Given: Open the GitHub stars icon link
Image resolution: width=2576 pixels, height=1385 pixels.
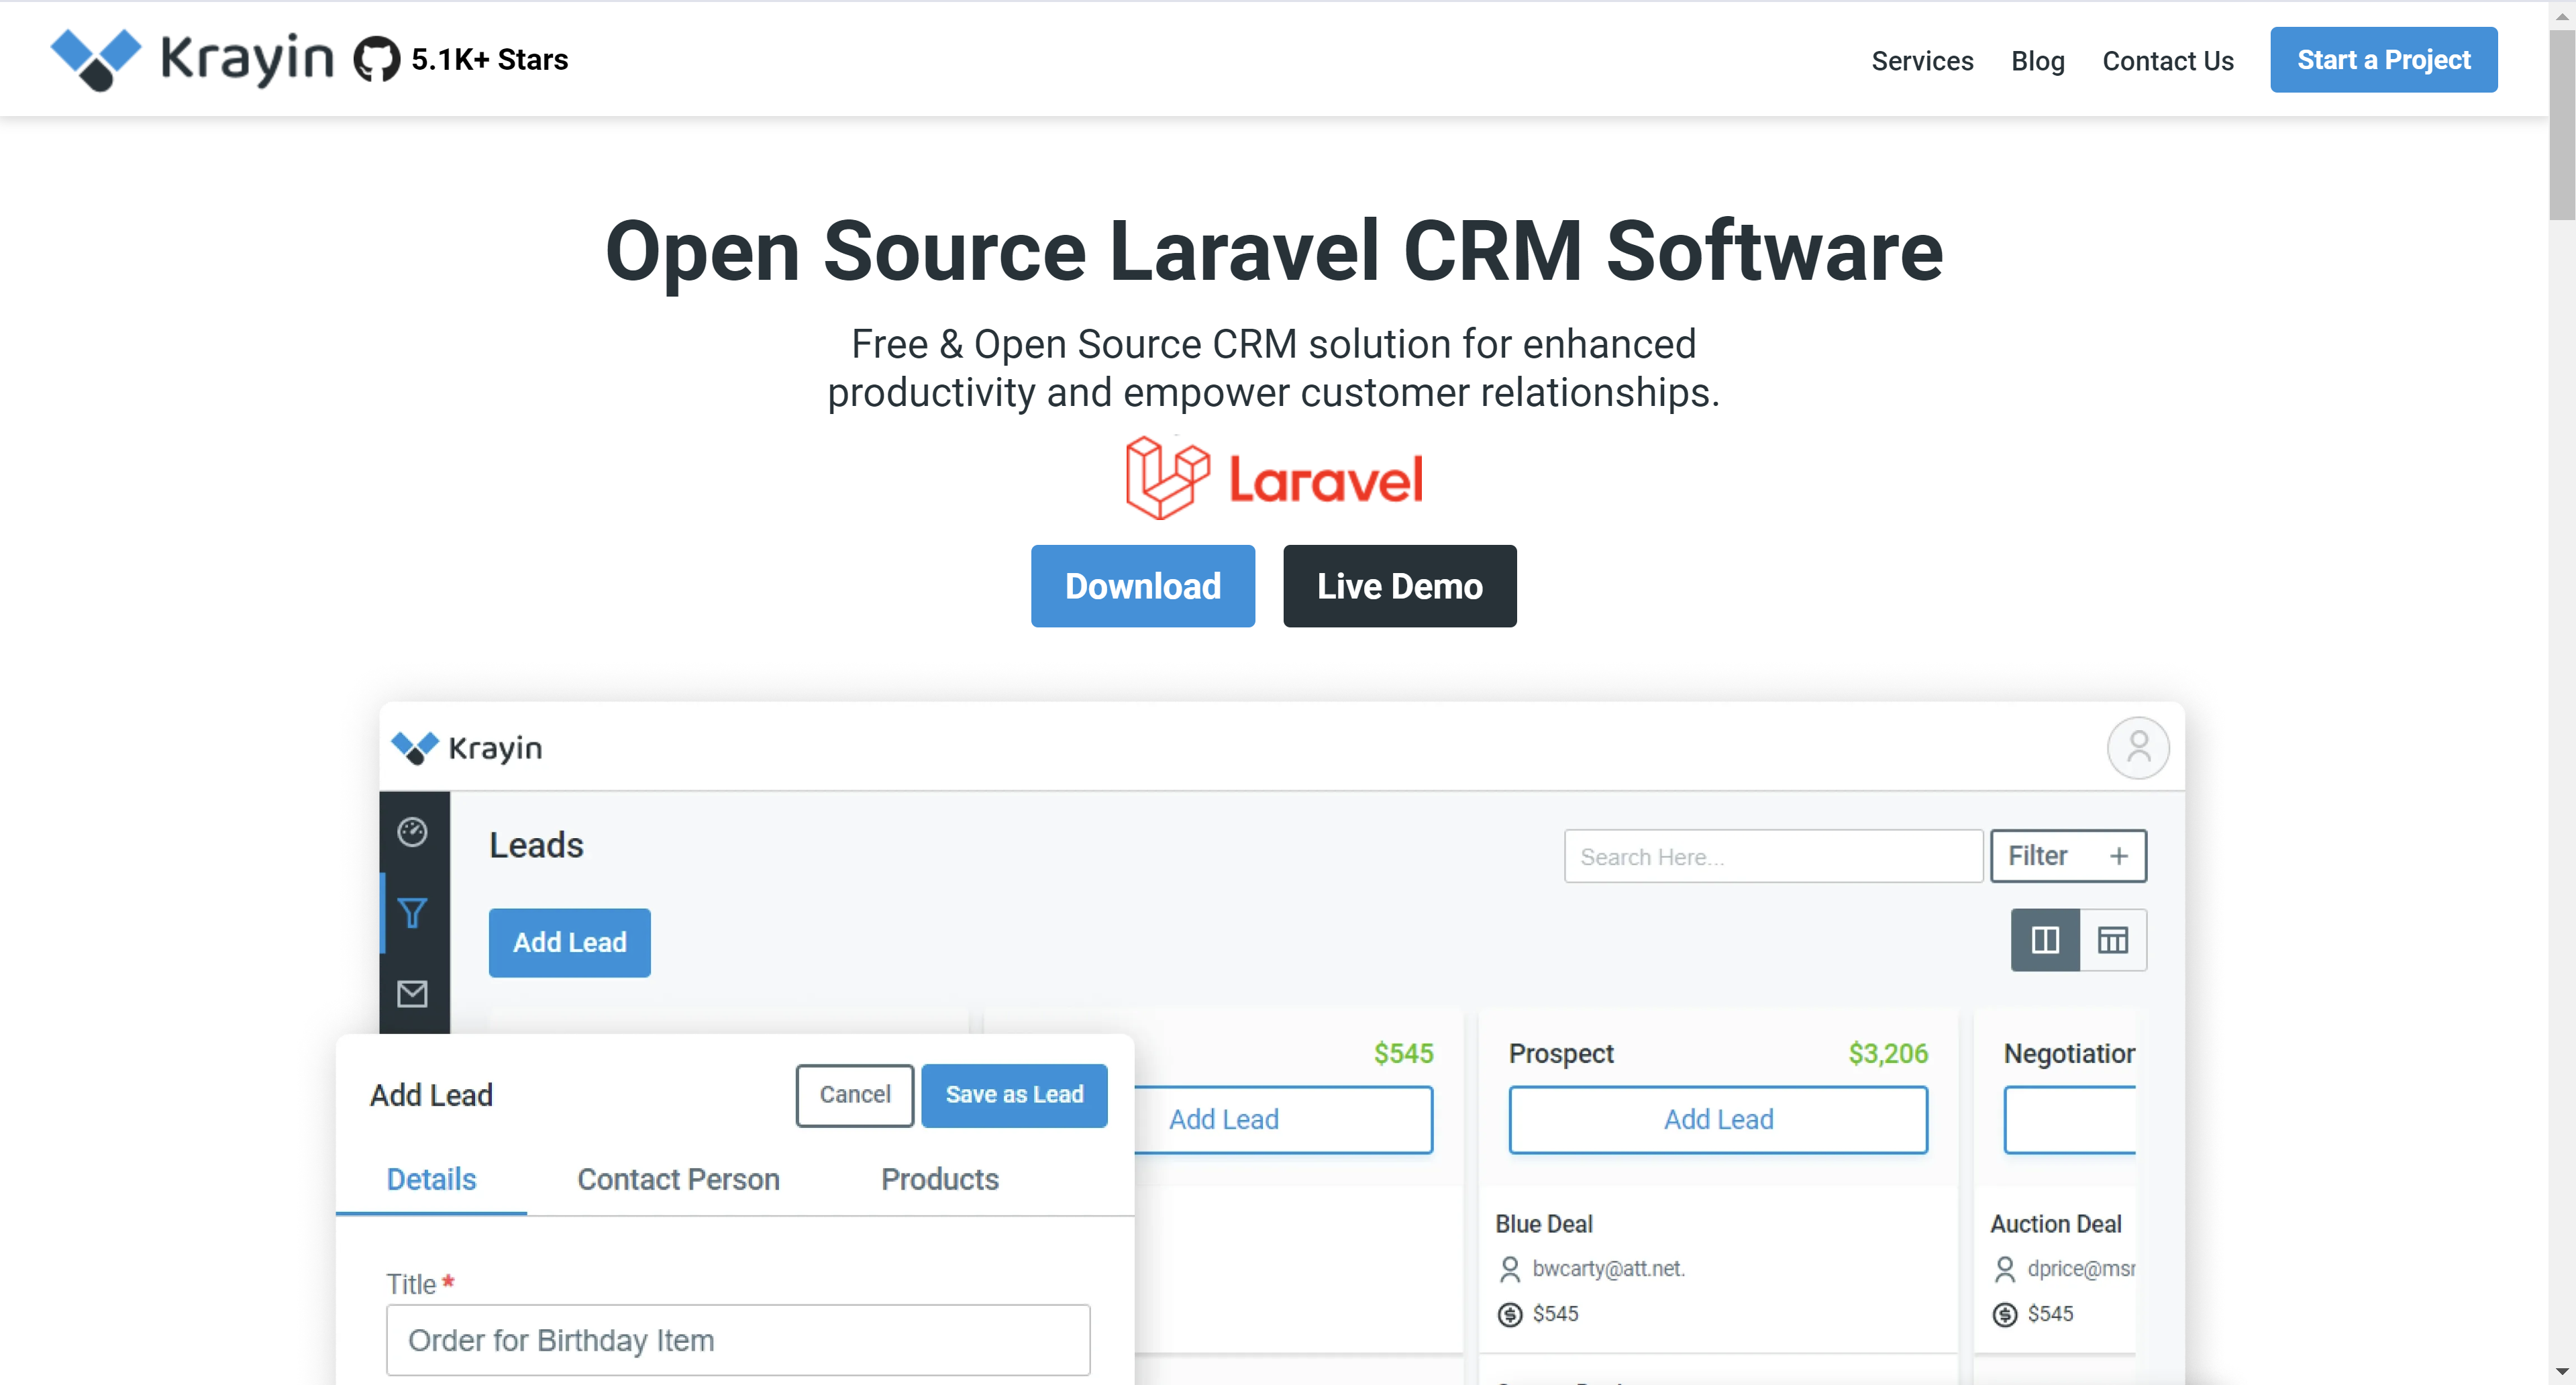Looking at the screenshot, I should (x=377, y=60).
